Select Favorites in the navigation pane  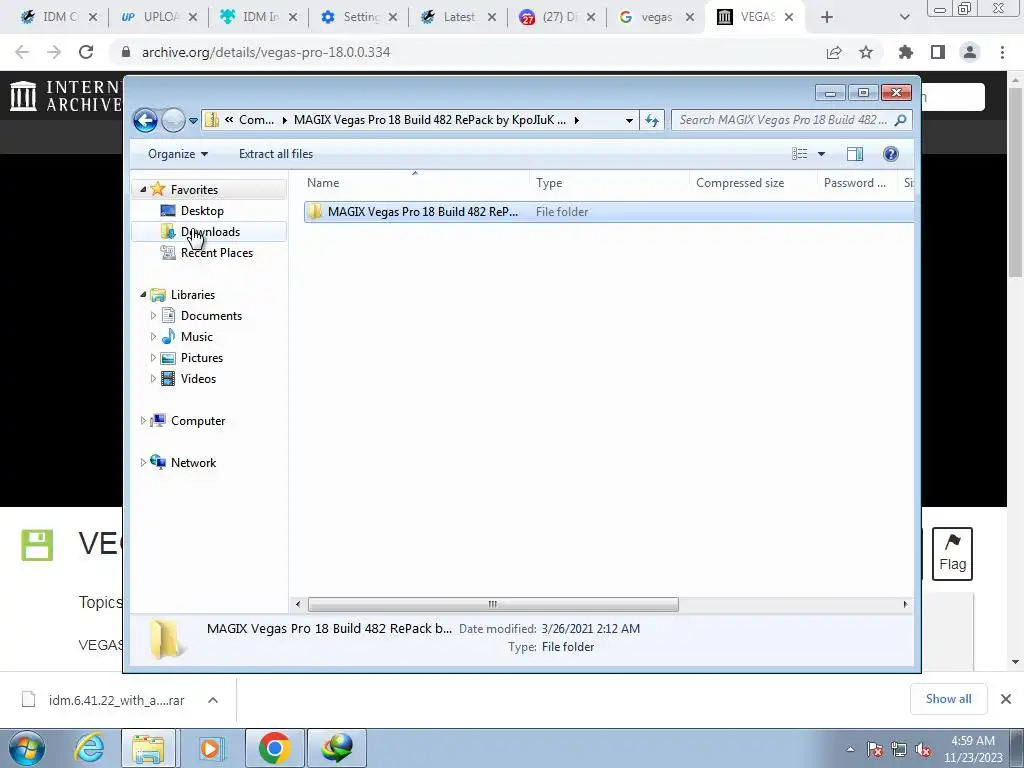pyautogui.click(x=194, y=190)
